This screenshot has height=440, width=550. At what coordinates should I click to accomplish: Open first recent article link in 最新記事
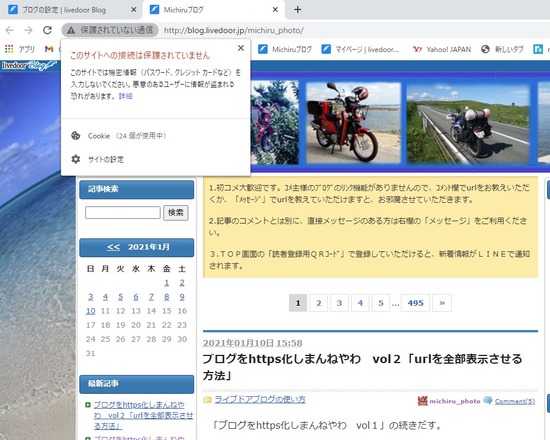[143, 415]
